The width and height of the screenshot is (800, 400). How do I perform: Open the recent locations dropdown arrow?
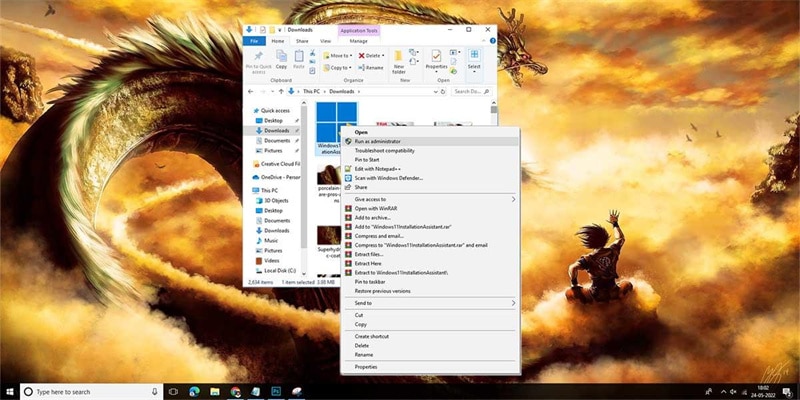(271, 91)
